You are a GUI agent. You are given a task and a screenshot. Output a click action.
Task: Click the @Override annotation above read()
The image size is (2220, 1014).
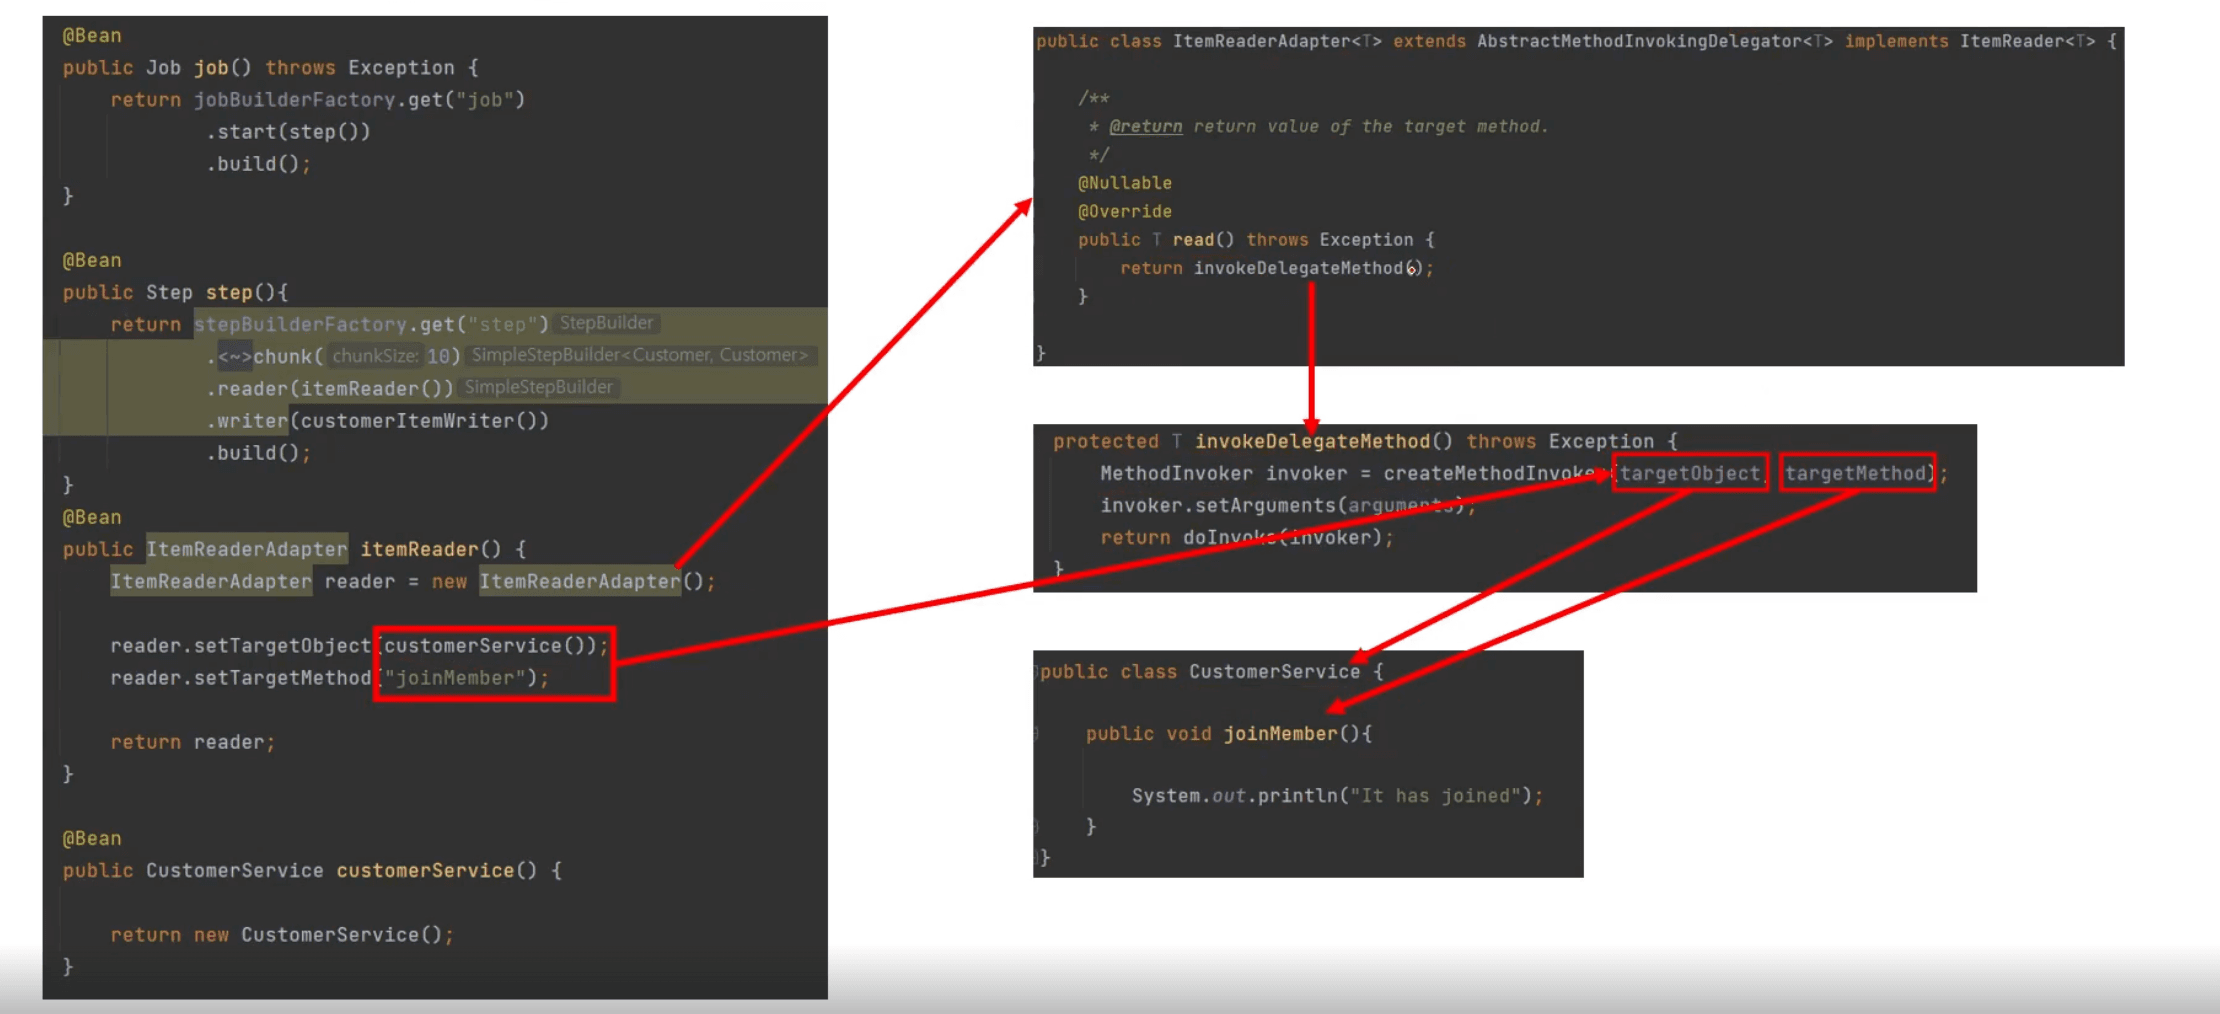[x=1124, y=212]
